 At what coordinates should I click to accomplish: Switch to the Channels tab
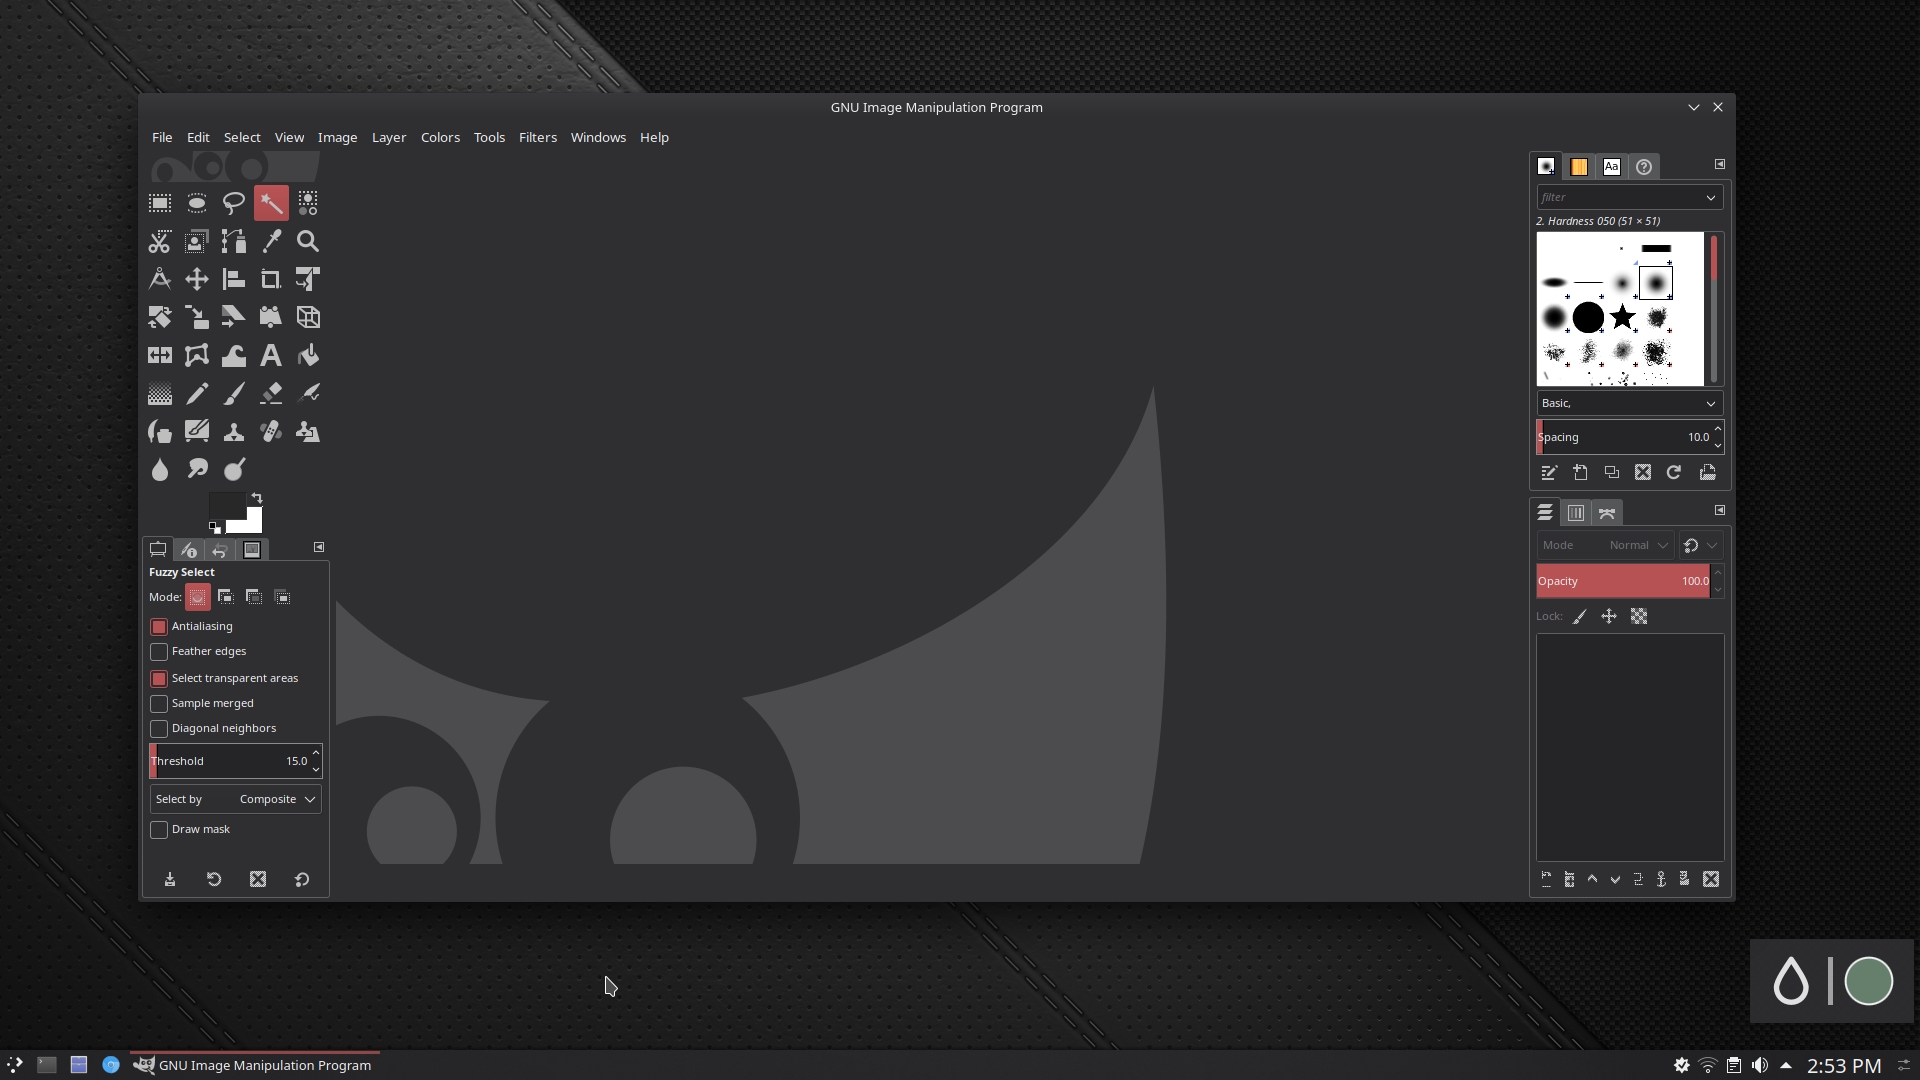pyautogui.click(x=1576, y=513)
